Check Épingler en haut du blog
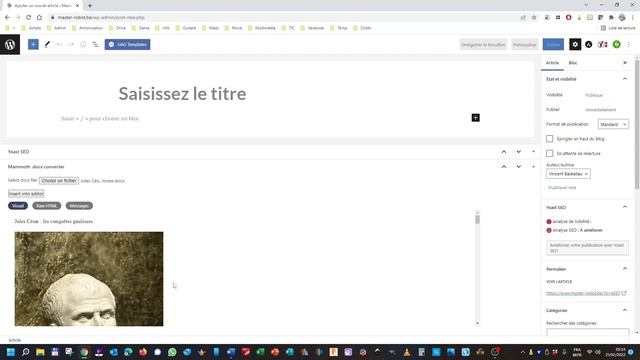This screenshot has height=360, width=640. pos(550,139)
